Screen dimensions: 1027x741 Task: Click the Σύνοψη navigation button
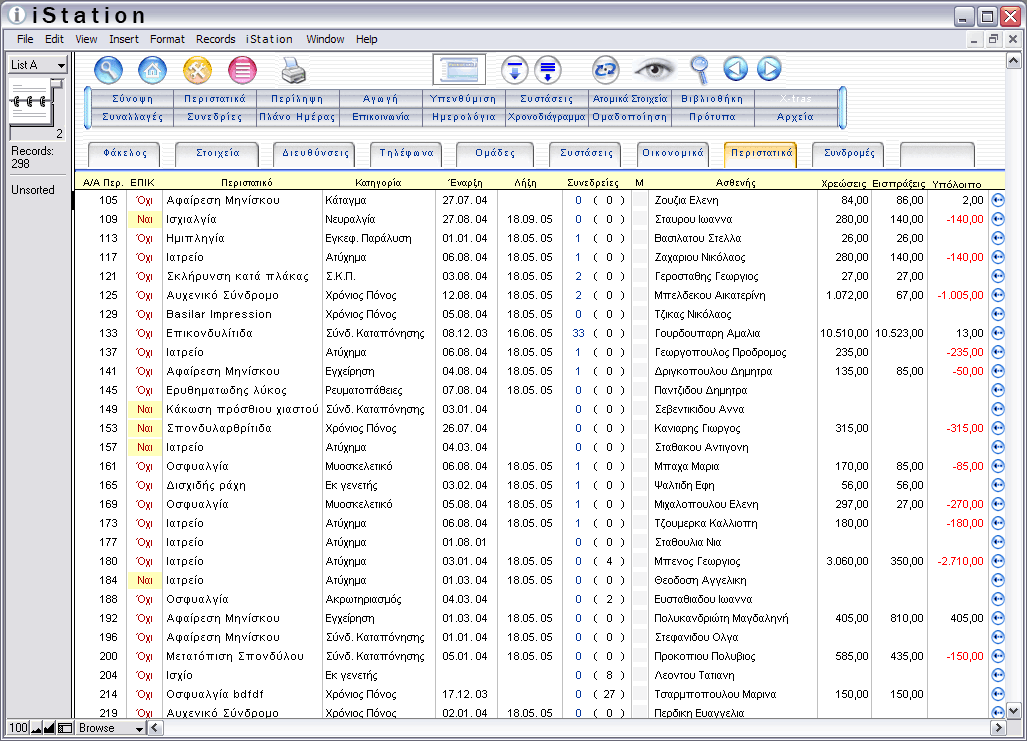[x=132, y=98]
